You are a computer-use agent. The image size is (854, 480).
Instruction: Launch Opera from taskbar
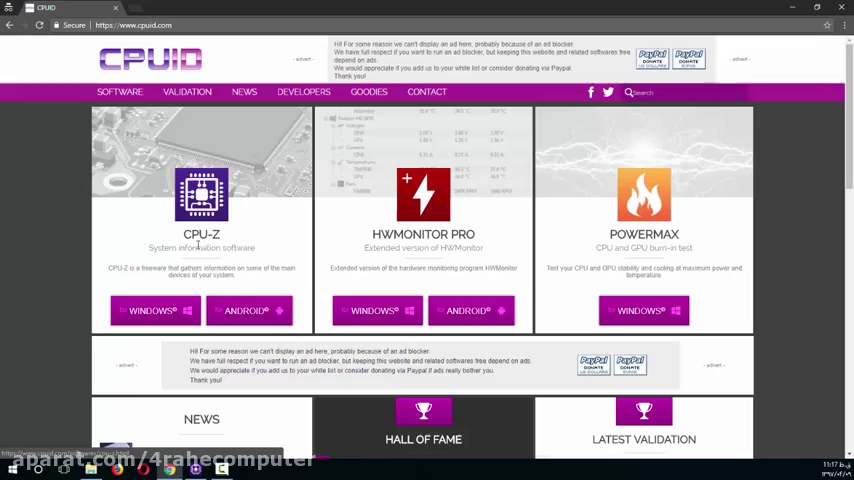143,469
